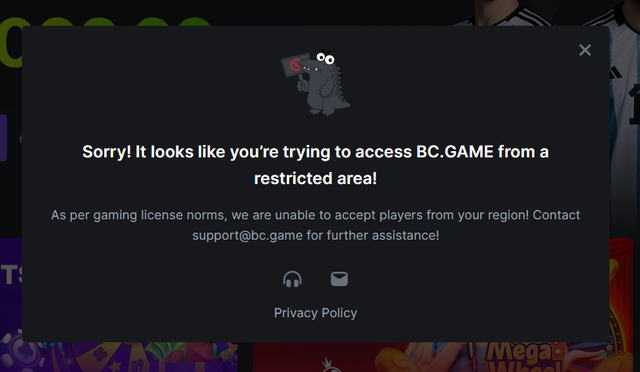Click the BC.GAME name in heading

[x=455, y=152]
